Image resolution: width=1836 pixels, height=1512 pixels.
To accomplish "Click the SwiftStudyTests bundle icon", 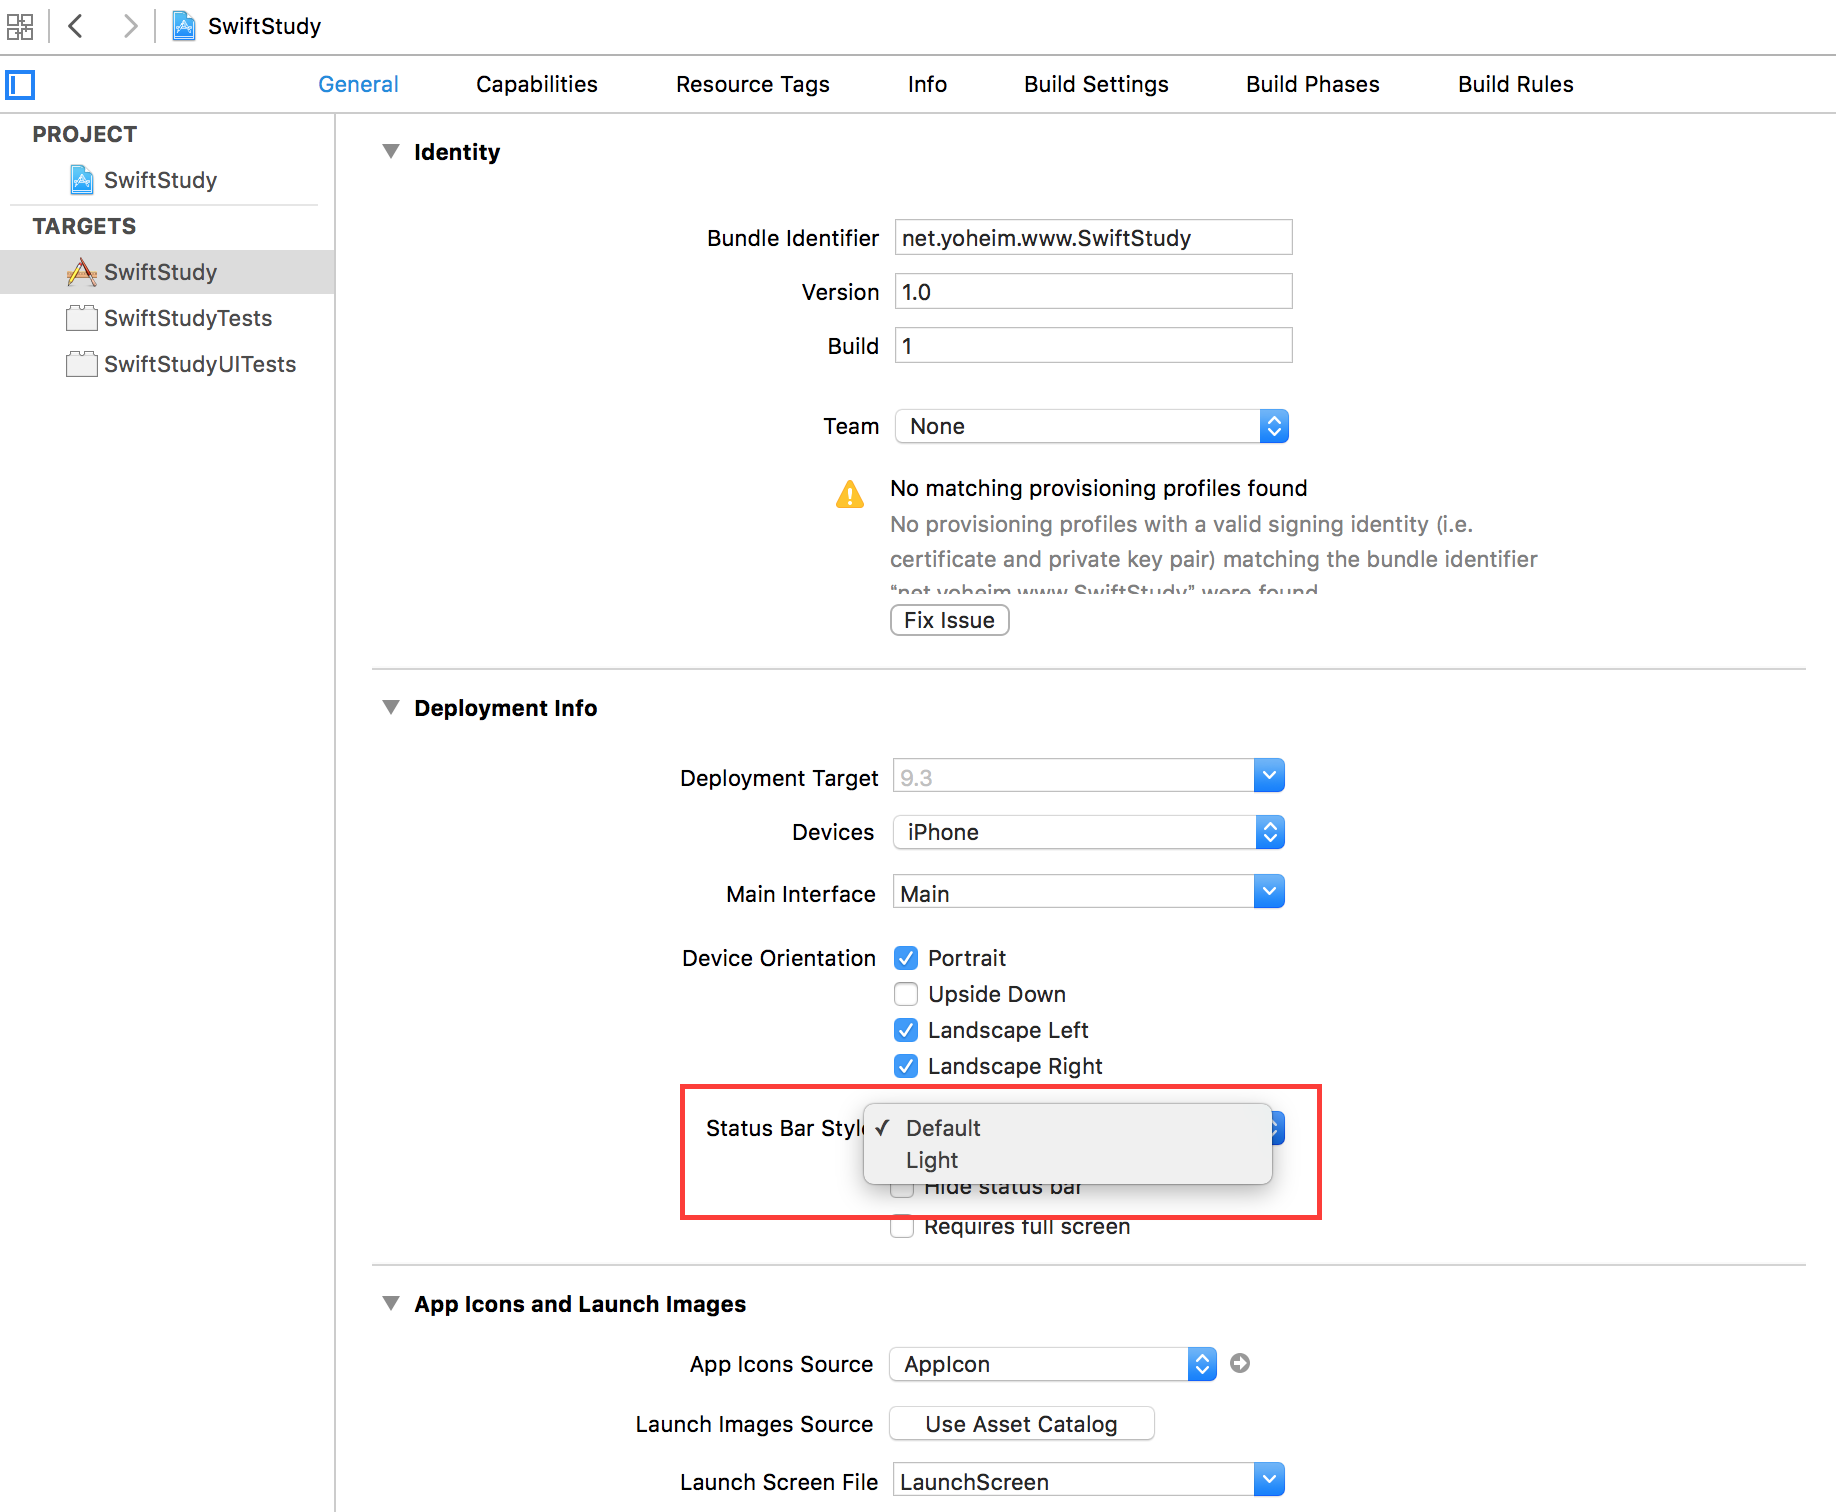I will (82, 318).
